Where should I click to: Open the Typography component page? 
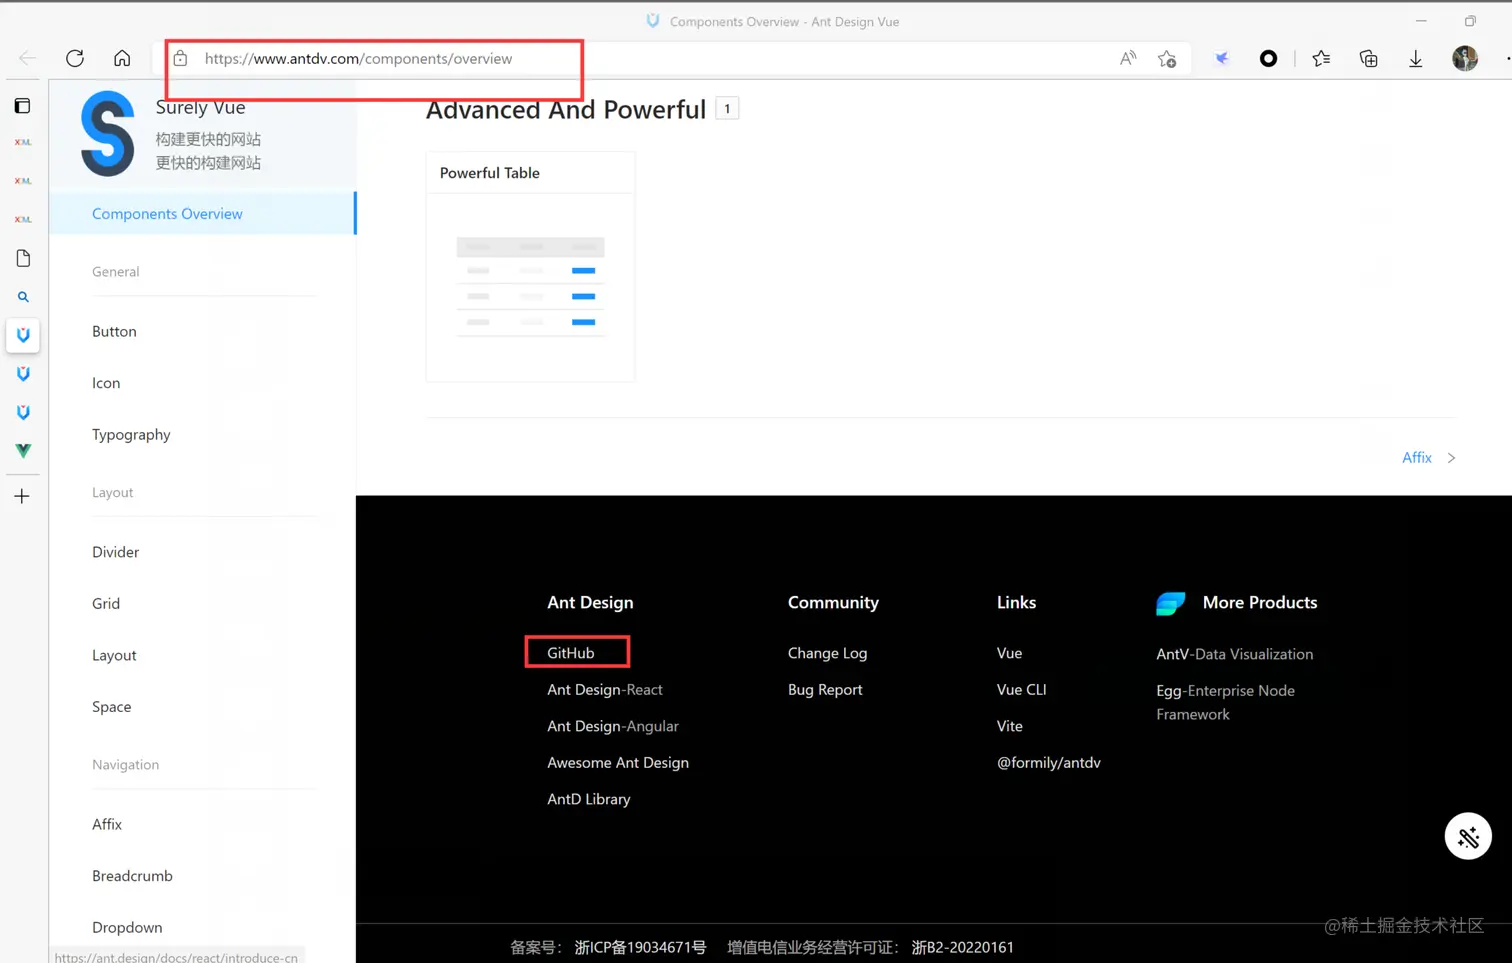point(131,435)
